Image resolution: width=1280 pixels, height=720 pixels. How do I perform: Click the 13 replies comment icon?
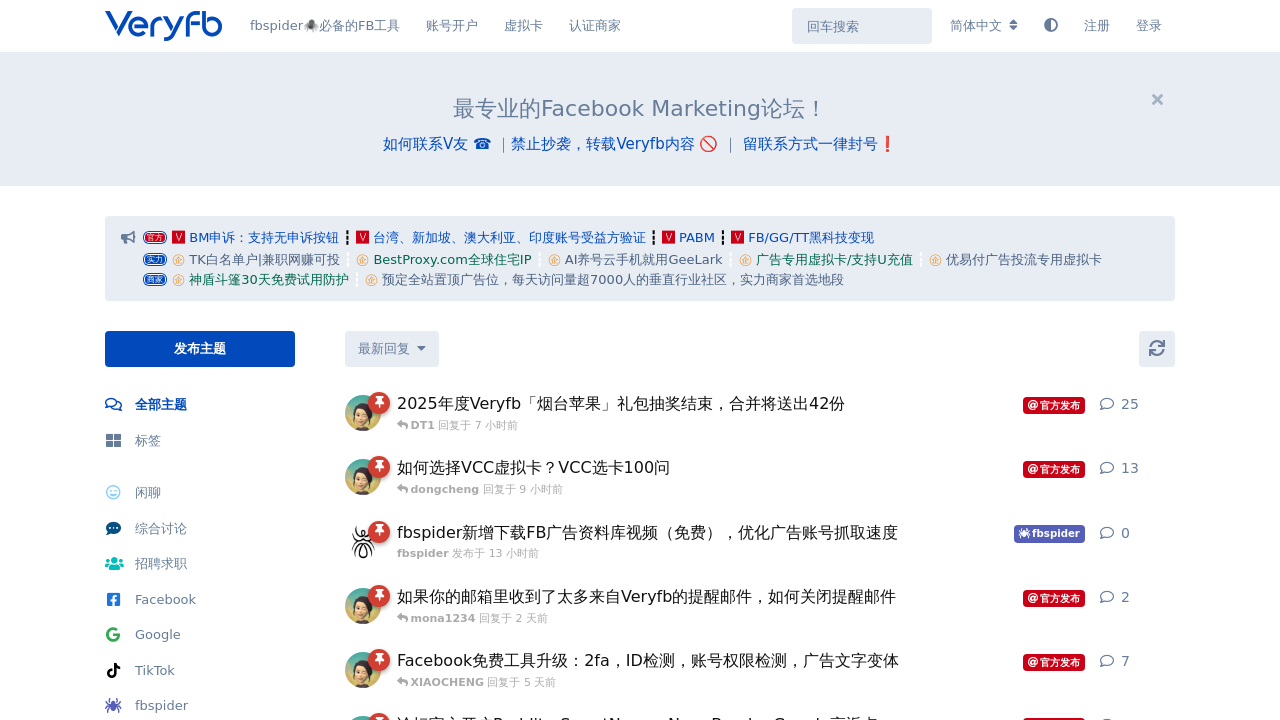1107,468
